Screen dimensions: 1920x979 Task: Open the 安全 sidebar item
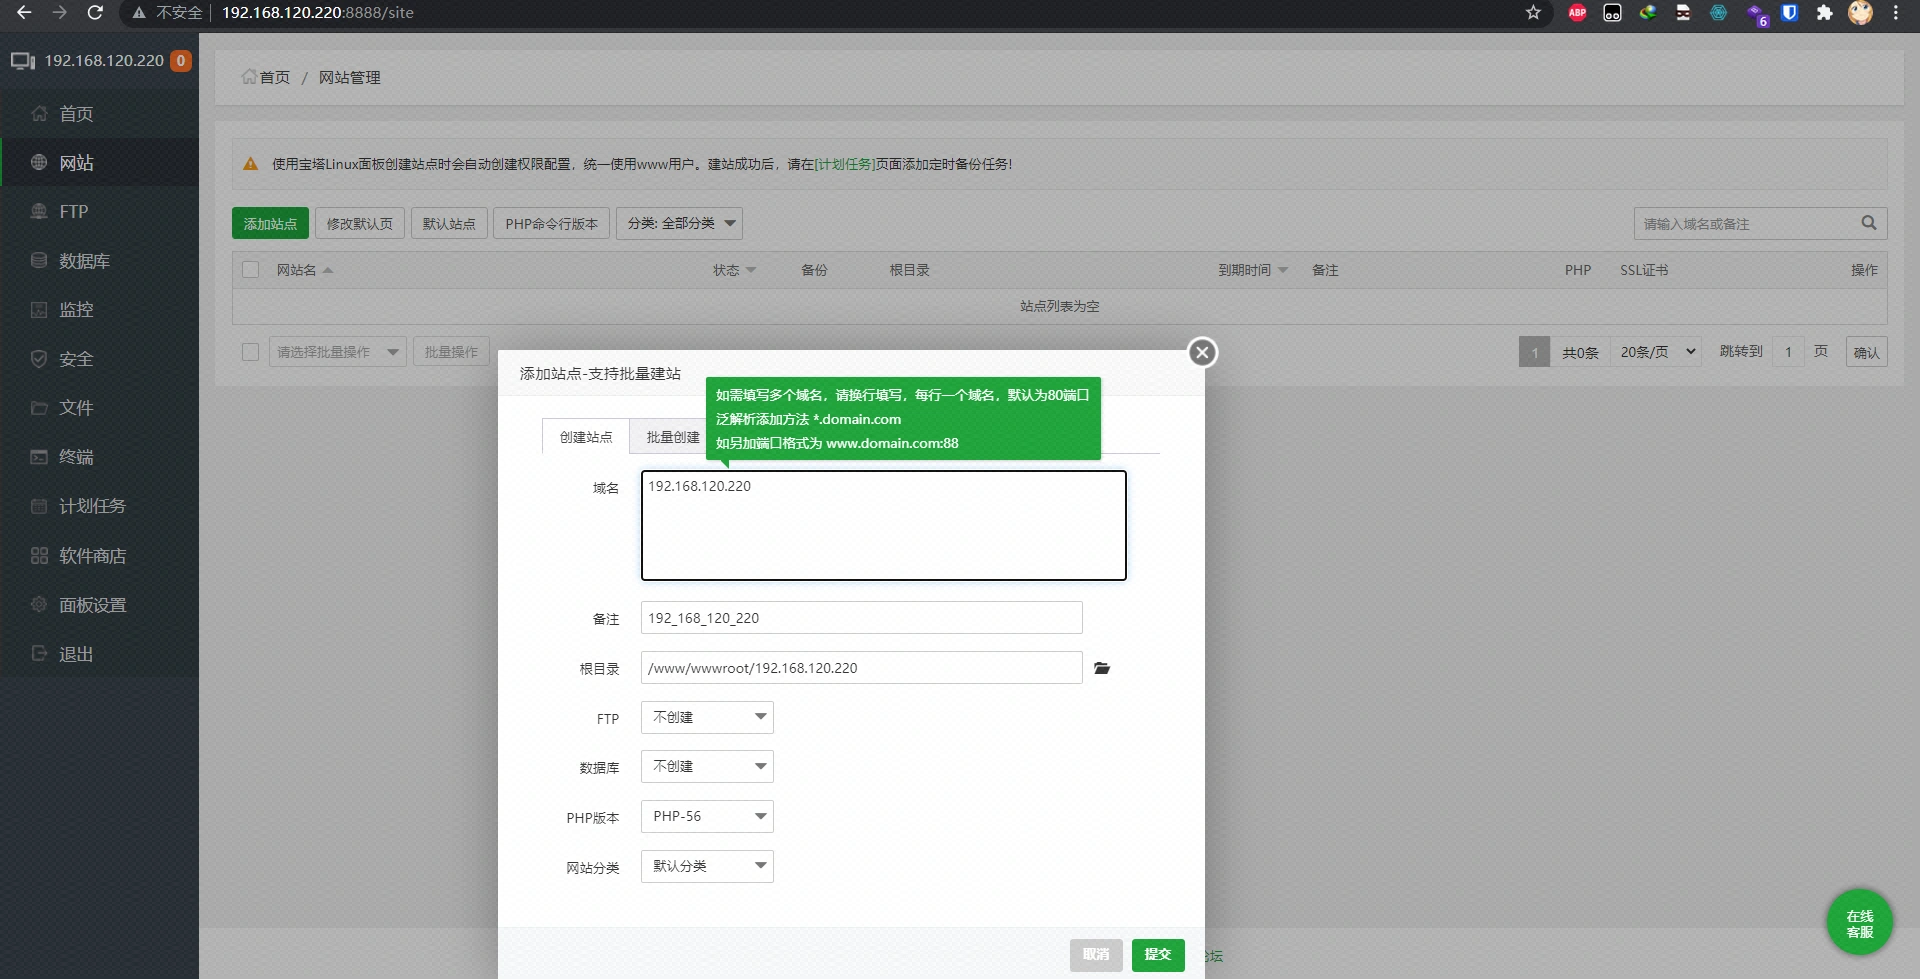coord(100,358)
